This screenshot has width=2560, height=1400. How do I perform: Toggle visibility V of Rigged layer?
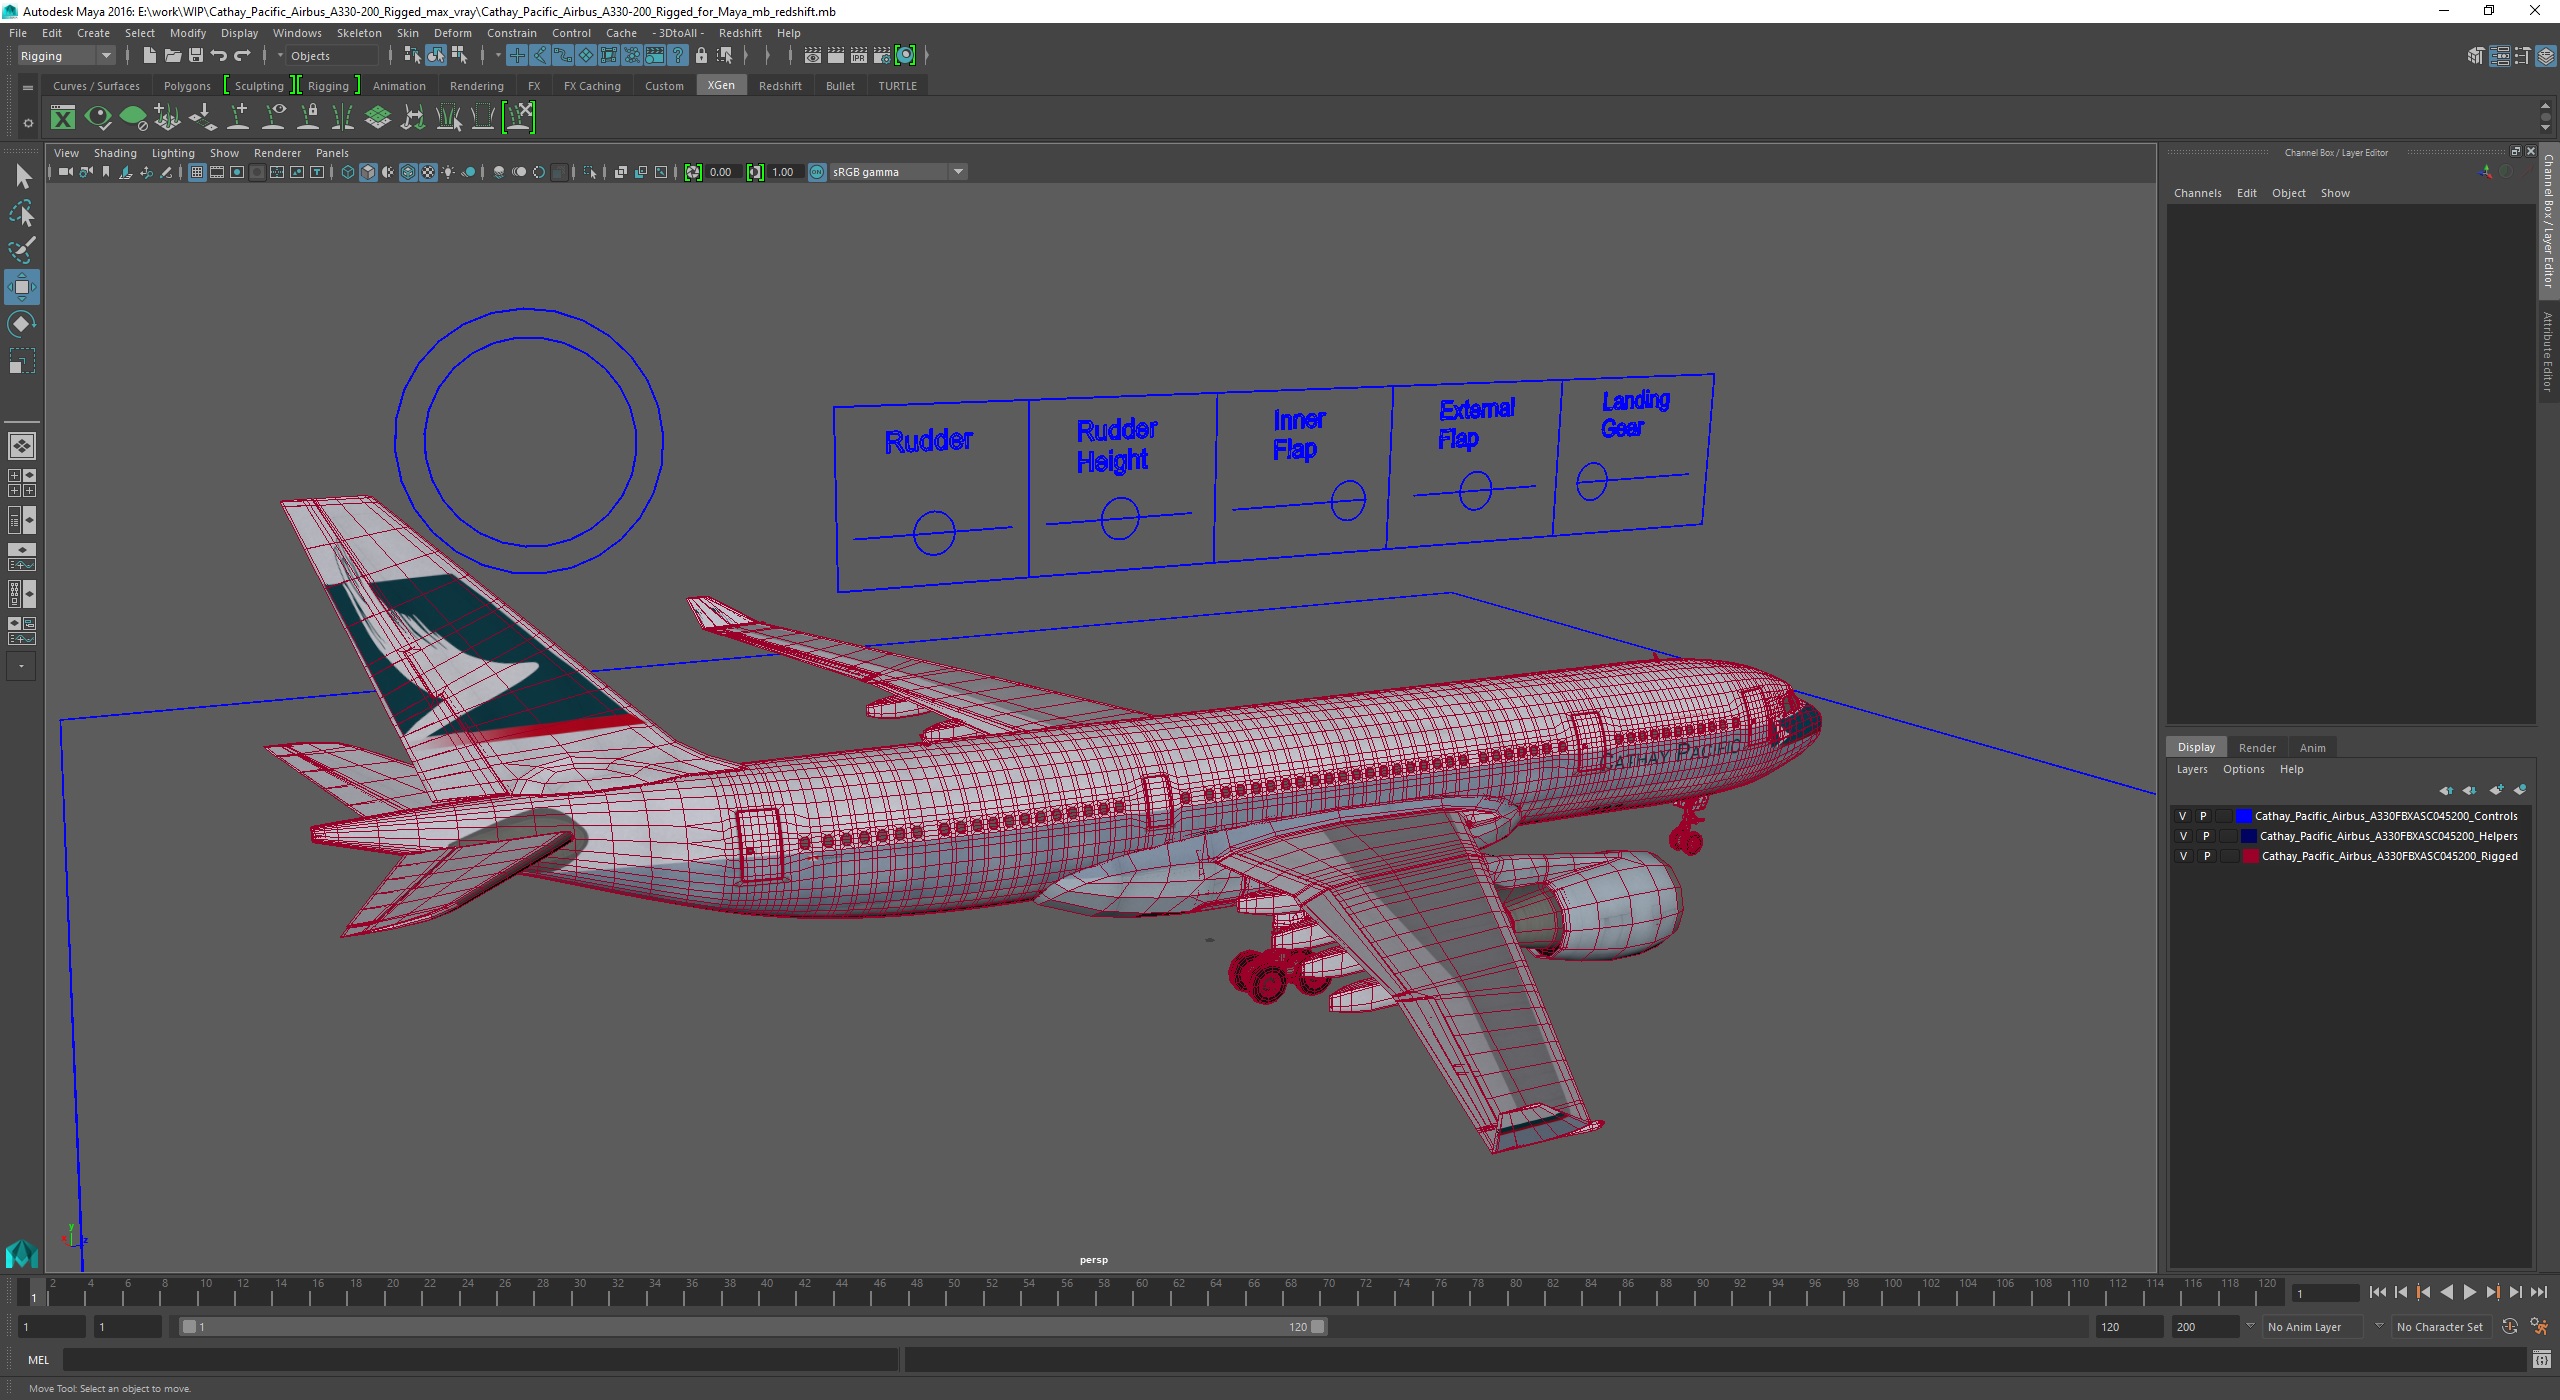tap(2183, 856)
